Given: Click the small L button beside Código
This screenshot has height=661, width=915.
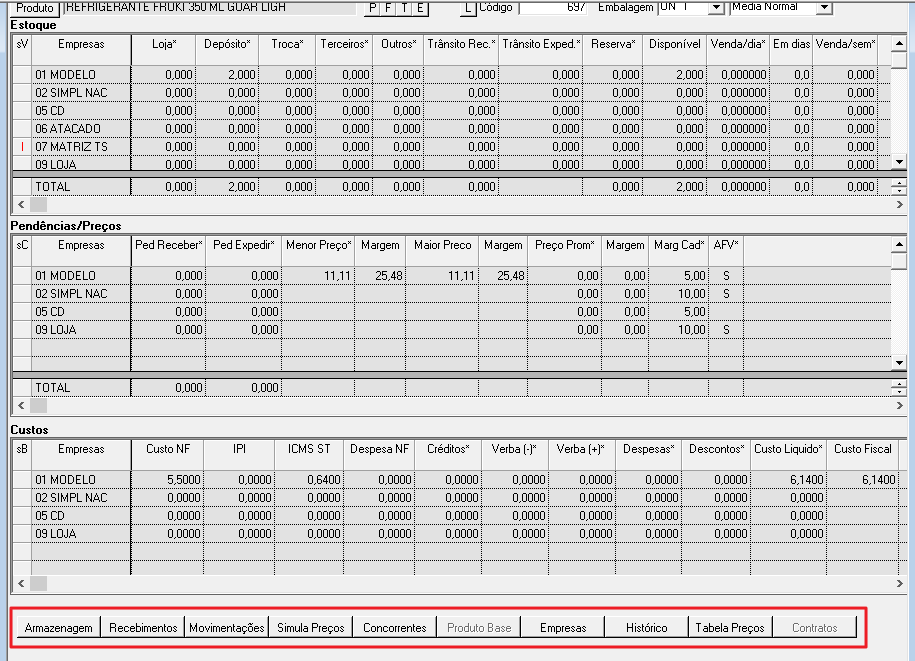Looking at the screenshot, I should (x=468, y=8).
